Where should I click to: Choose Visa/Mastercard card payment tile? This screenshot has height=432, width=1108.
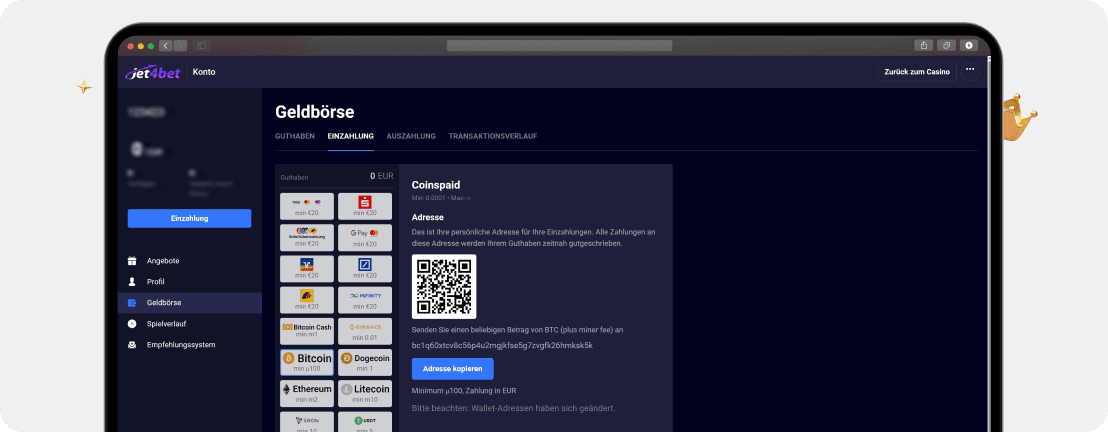(307, 206)
